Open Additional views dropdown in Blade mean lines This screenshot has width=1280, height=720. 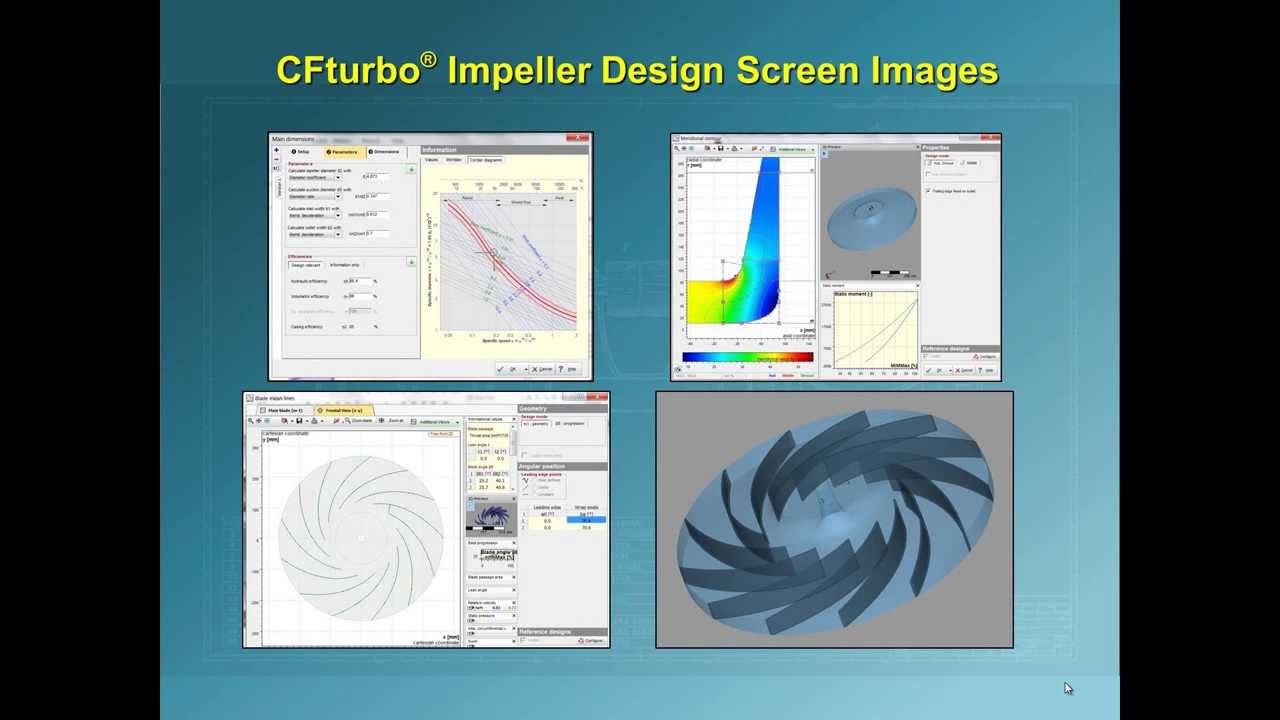(x=434, y=422)
